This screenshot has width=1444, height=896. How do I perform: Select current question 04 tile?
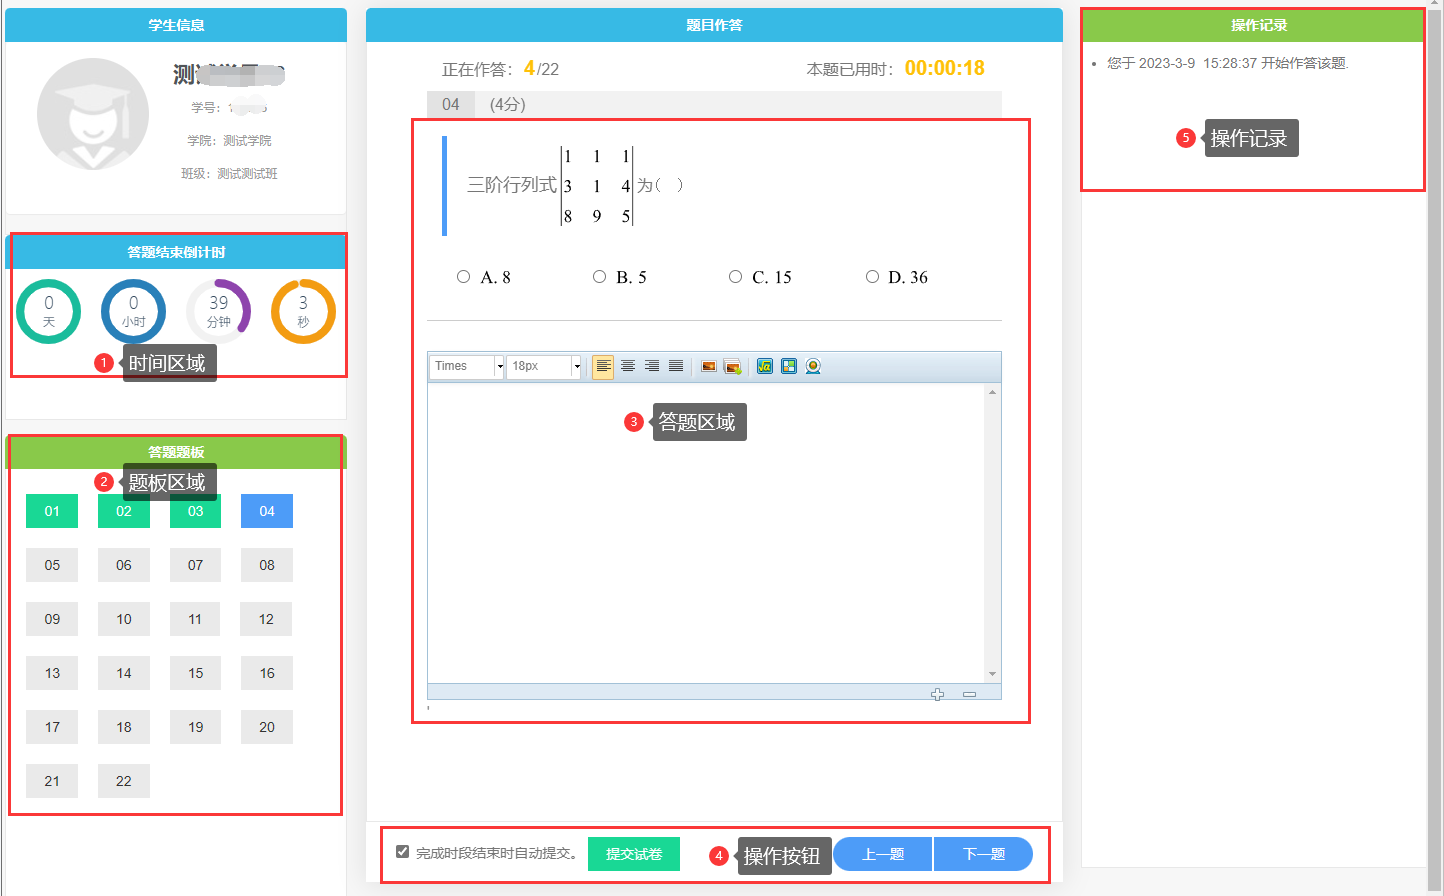267,511
